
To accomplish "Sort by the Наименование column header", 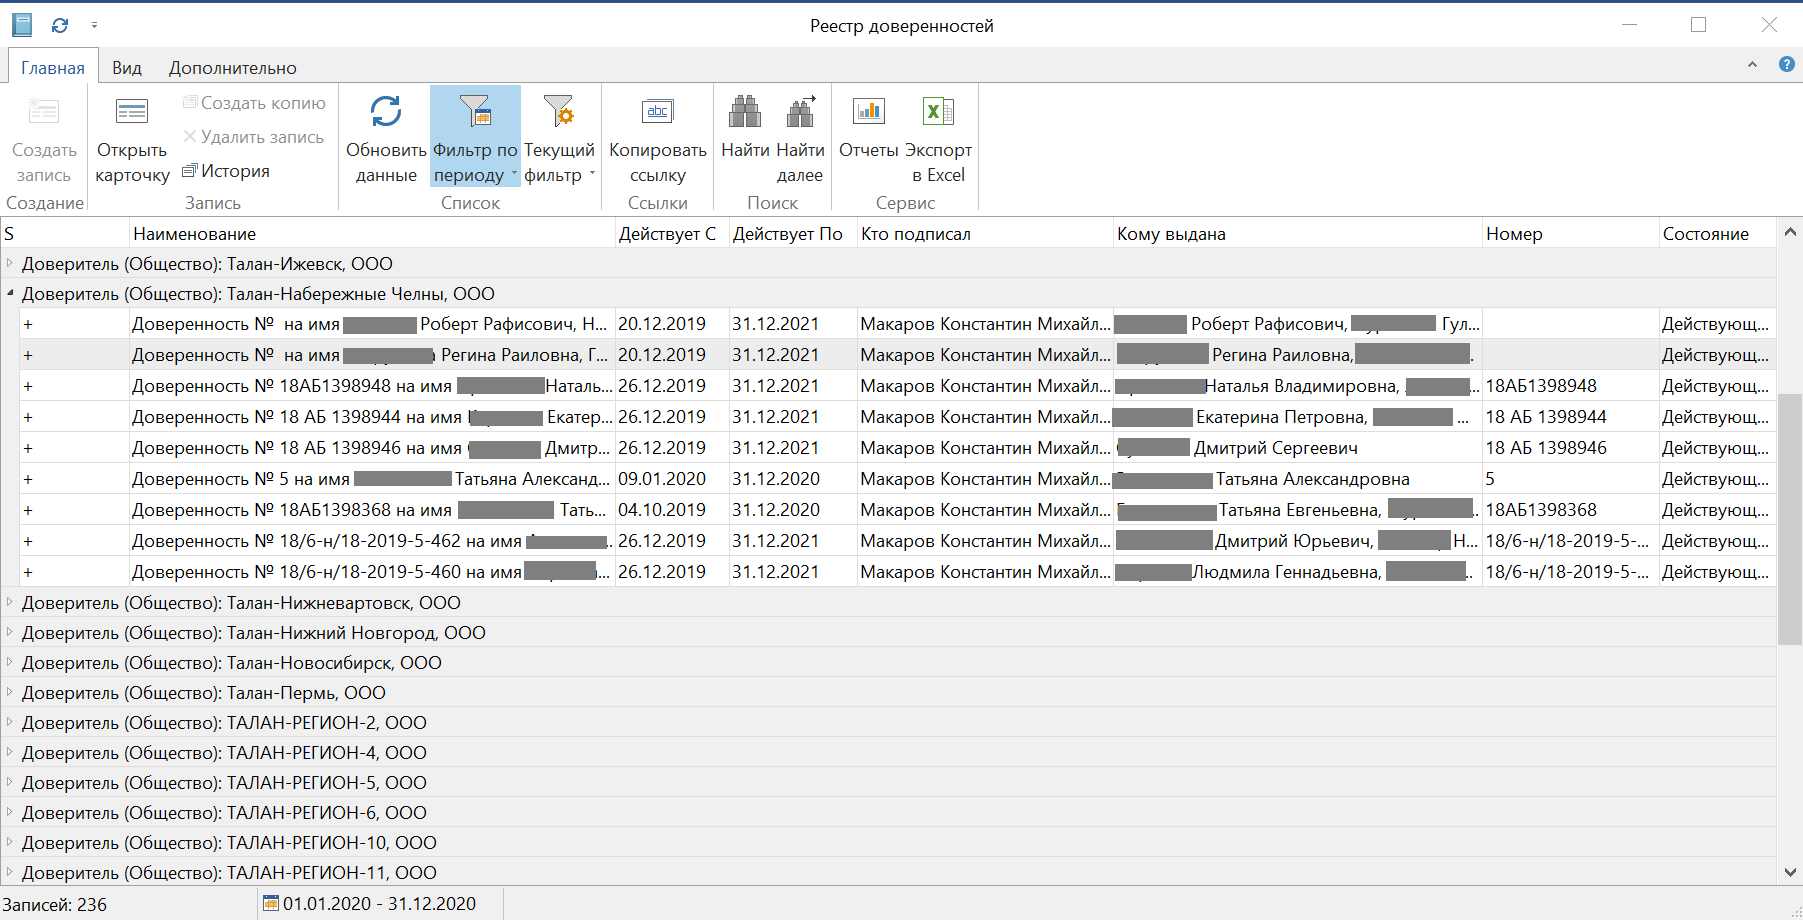I will [x=372, y=233].
